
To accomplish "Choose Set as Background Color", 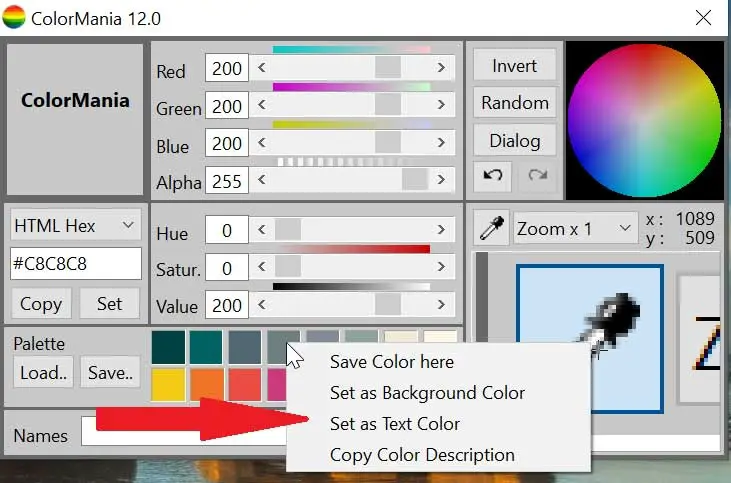I will tap(427, 393).
